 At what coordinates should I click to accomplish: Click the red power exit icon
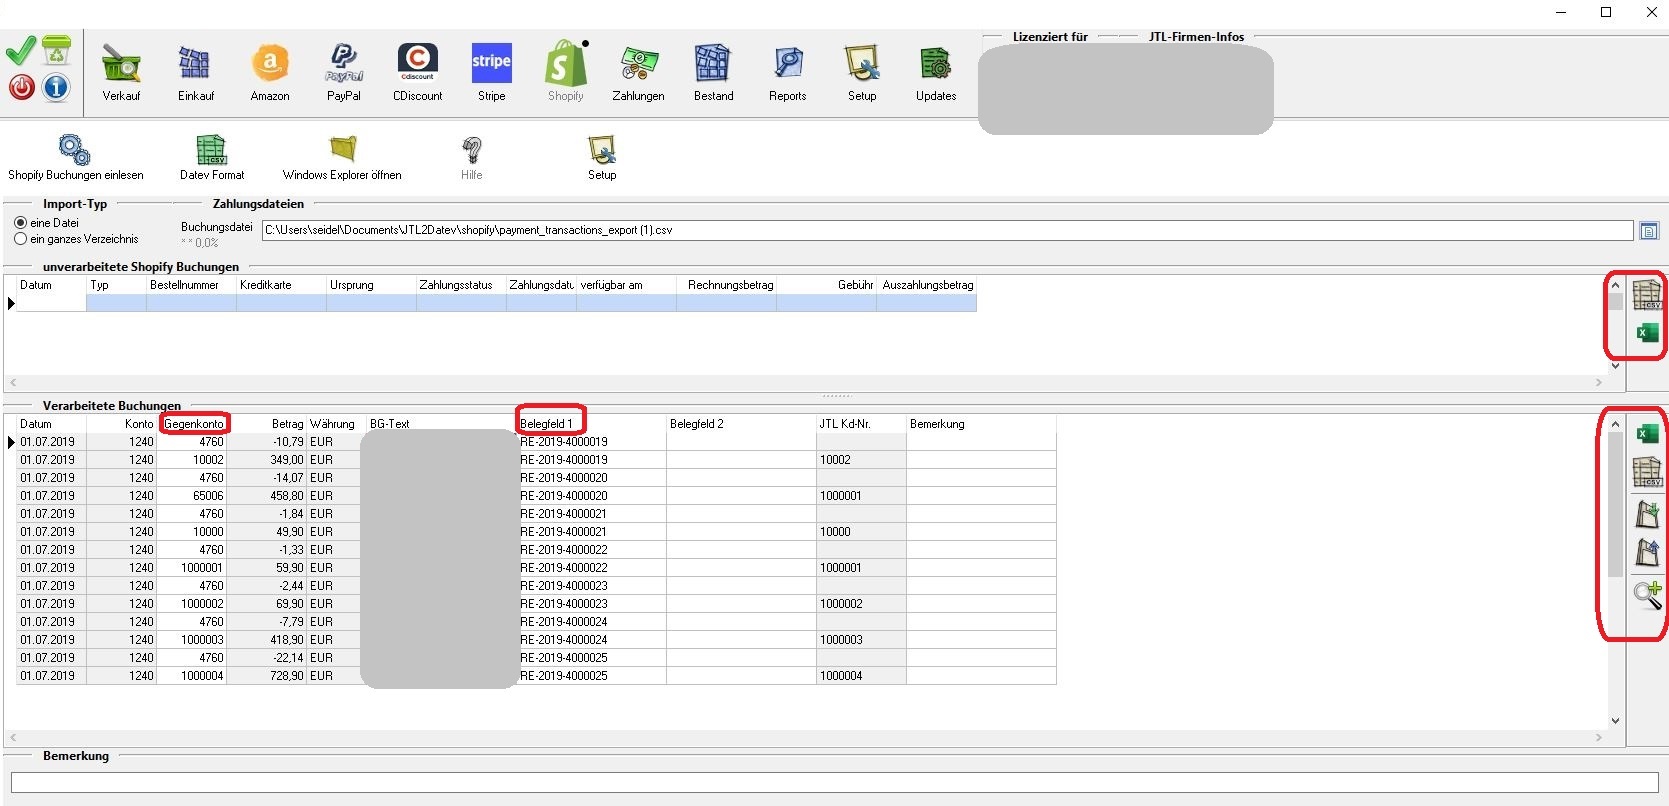22,87
